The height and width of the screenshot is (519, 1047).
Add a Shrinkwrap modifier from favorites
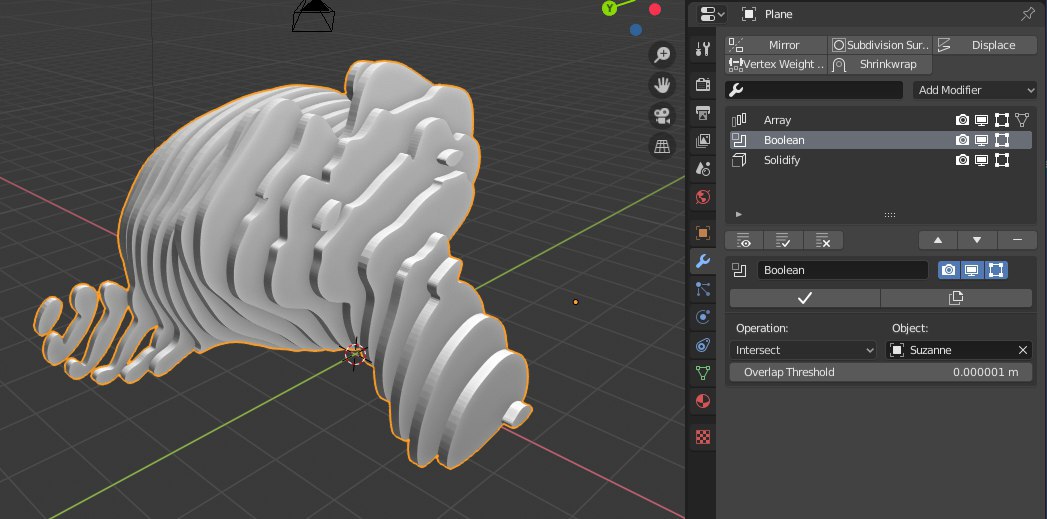pos(880,64)
